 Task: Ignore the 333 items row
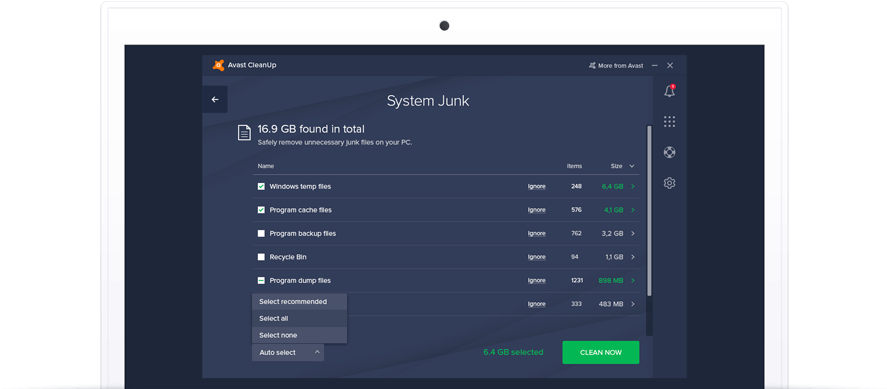[537, 304]
